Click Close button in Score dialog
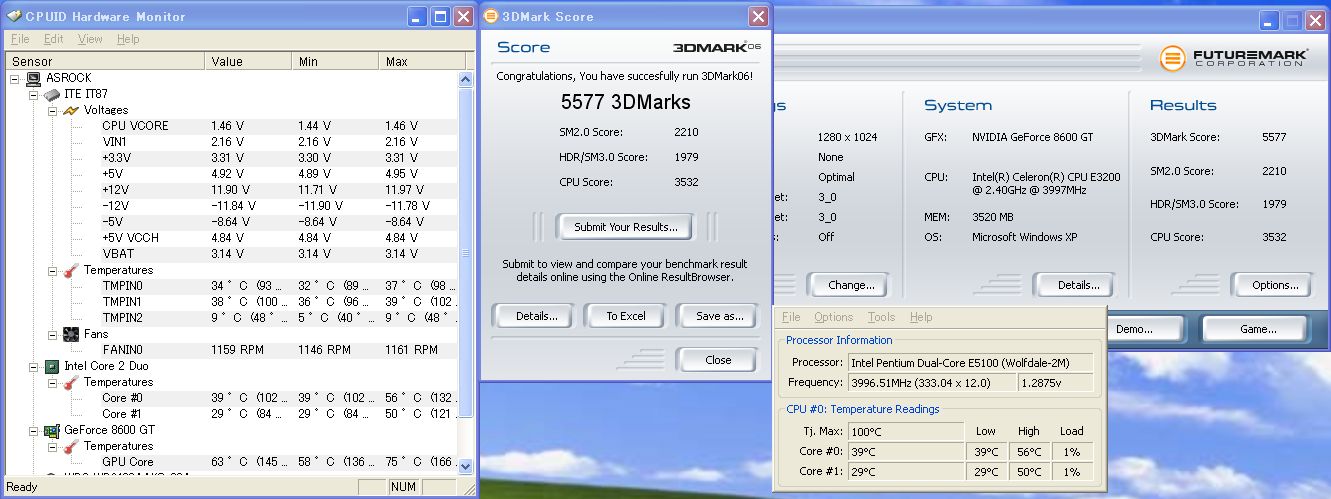The height and width of the screenshot is (499, 1331). pos(717,360)
